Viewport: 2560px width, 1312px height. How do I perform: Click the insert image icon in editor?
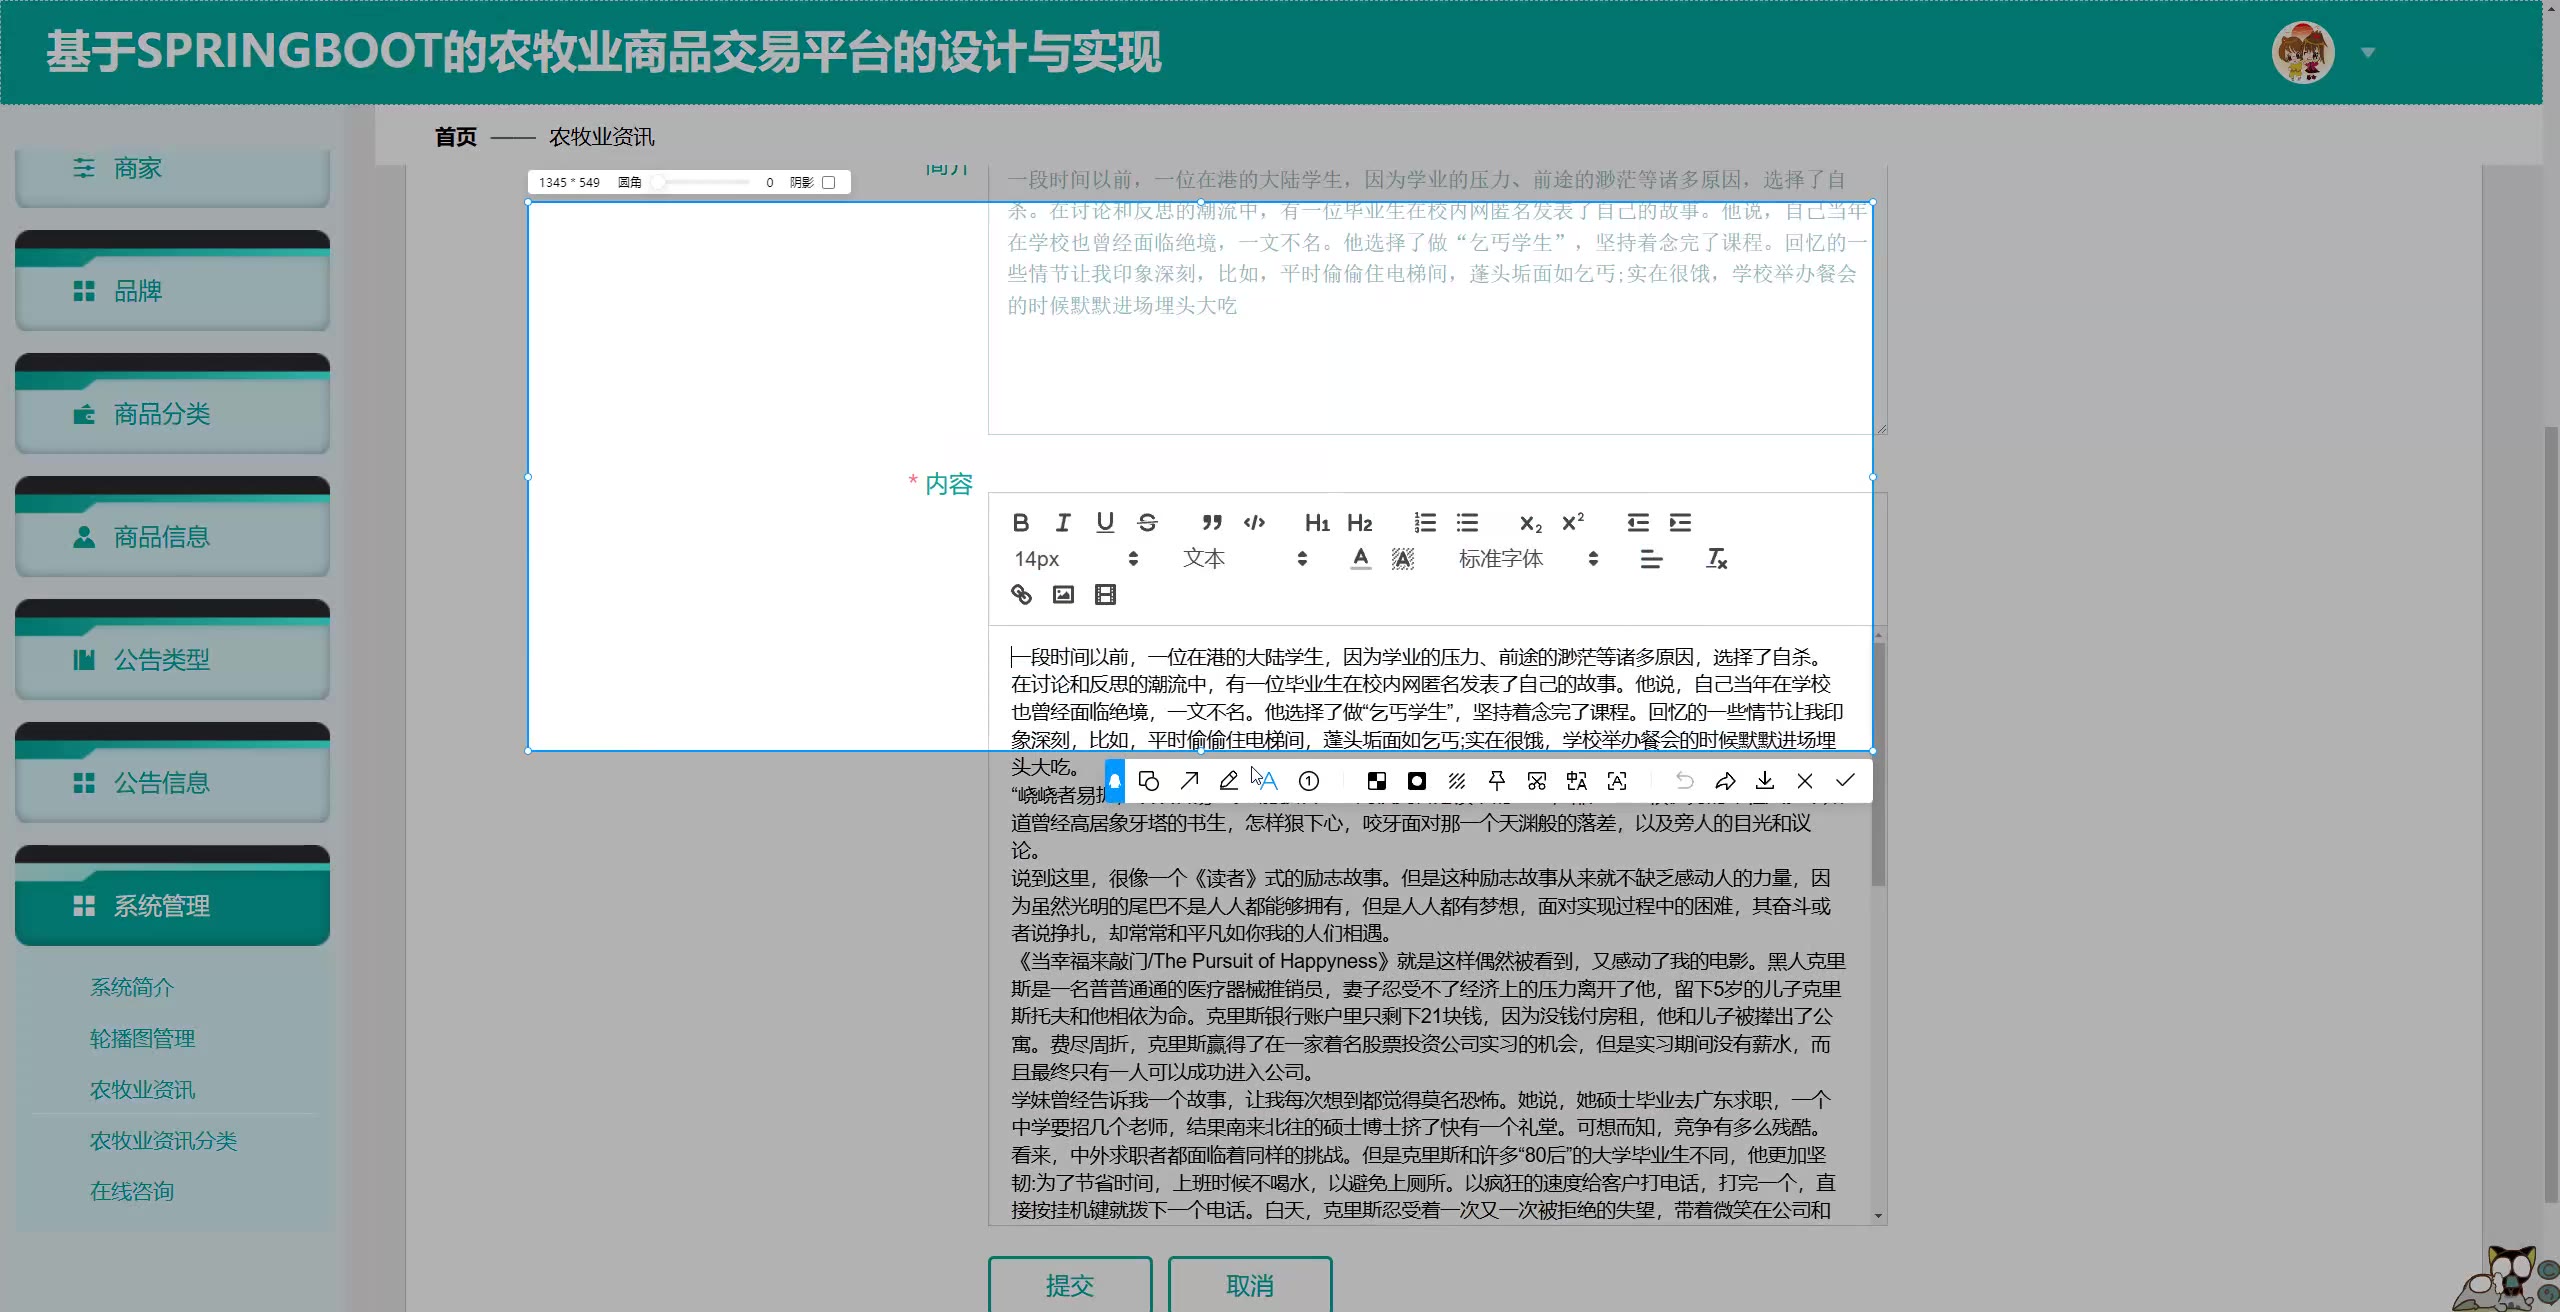1063,595
